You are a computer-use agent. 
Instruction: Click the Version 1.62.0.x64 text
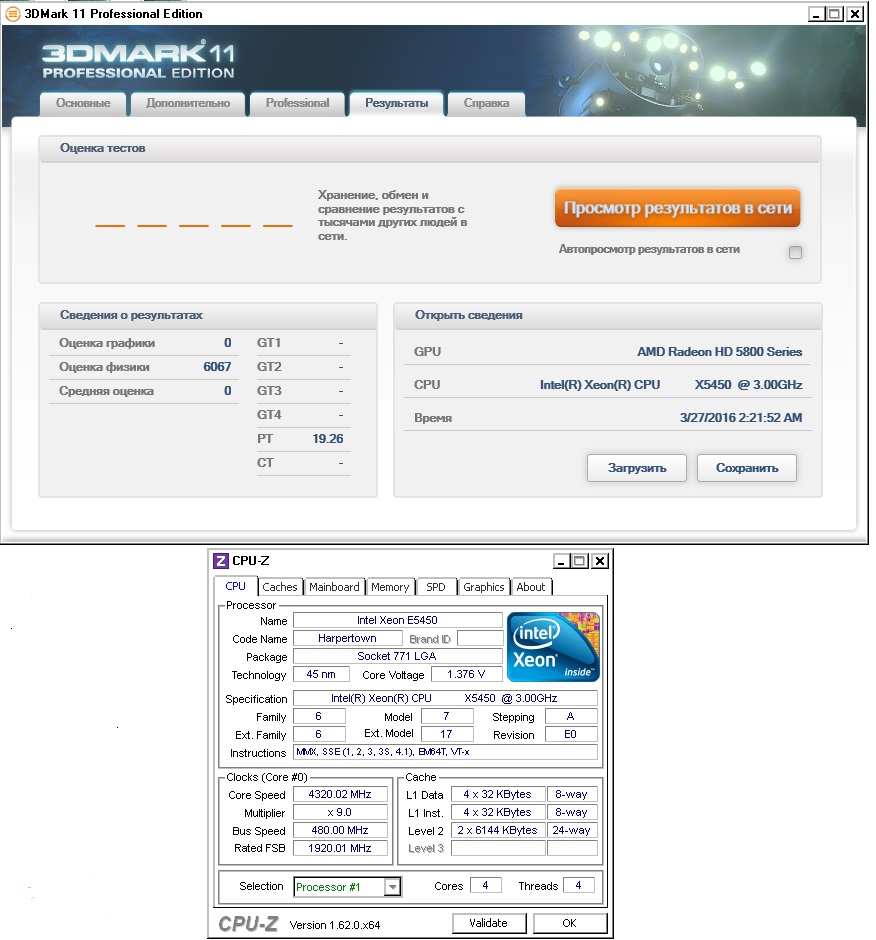click(335, 925)
